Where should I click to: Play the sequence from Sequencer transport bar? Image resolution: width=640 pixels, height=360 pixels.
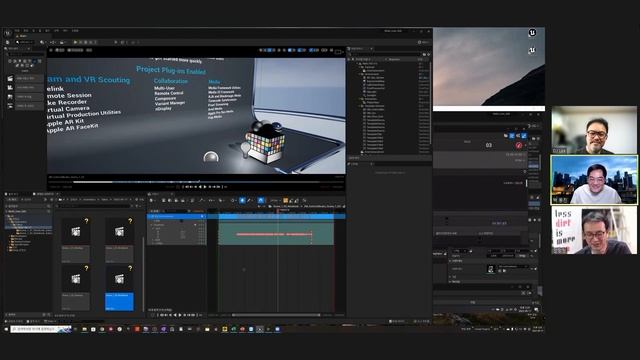180,315
